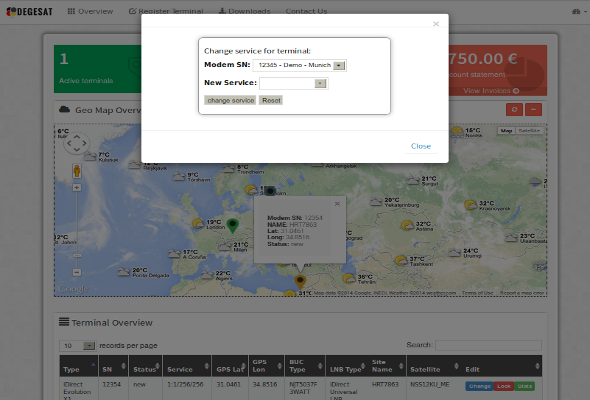Screen dimensions: 590x400
Task: Click the terminal Search input field
Action: tap(488, 345)
